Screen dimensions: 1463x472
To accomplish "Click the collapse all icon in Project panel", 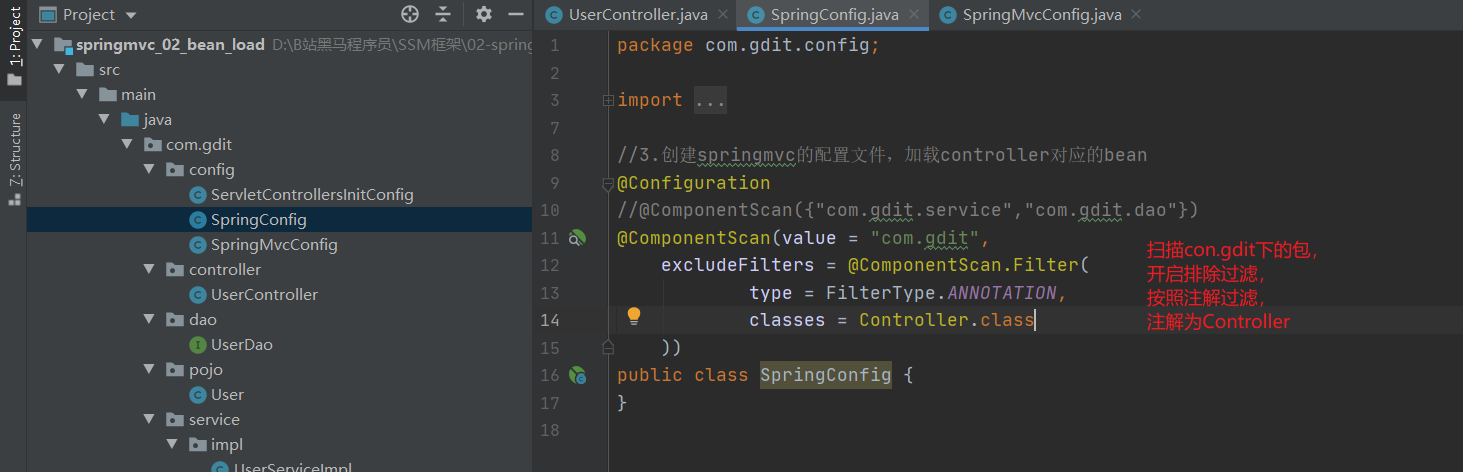I will (445, 14).
